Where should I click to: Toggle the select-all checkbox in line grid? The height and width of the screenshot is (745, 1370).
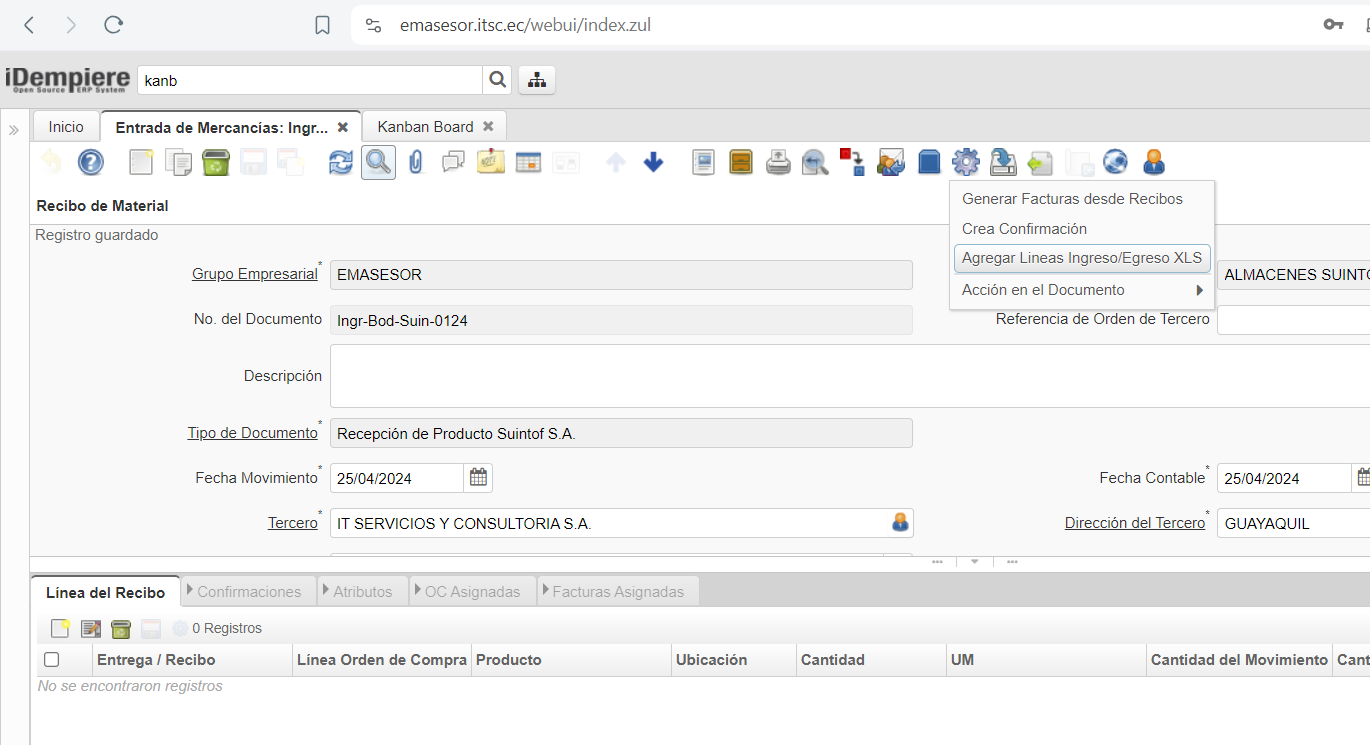click(x=52, y=660)
